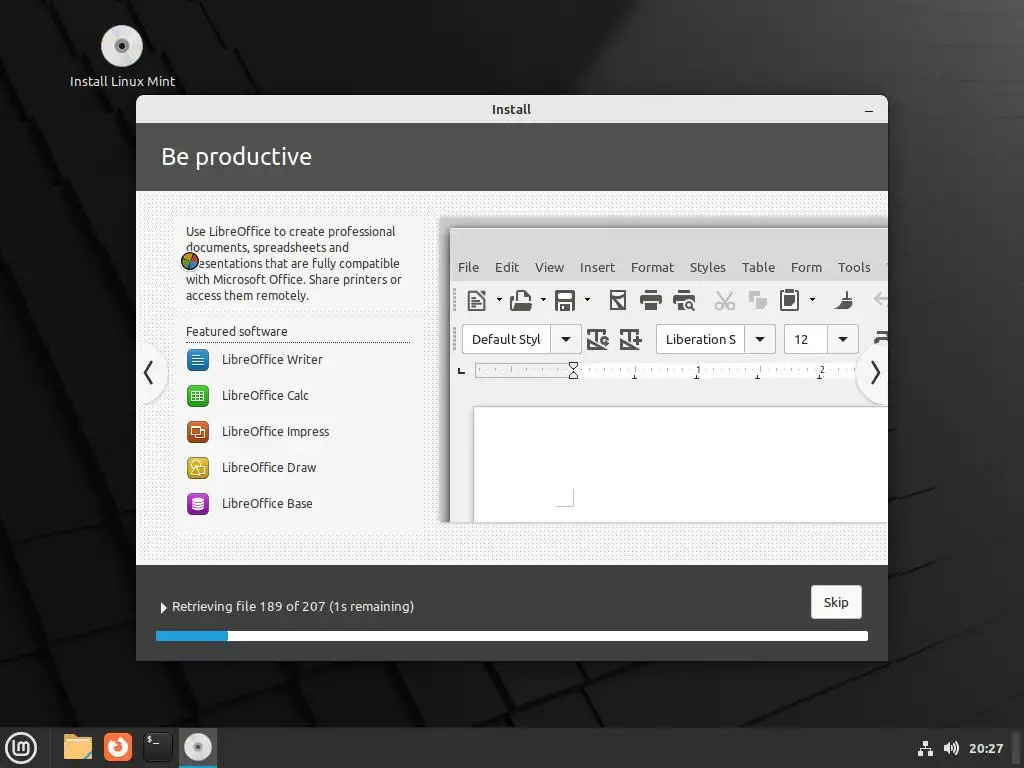Click the New Style from selection icon

pos(630,340)
